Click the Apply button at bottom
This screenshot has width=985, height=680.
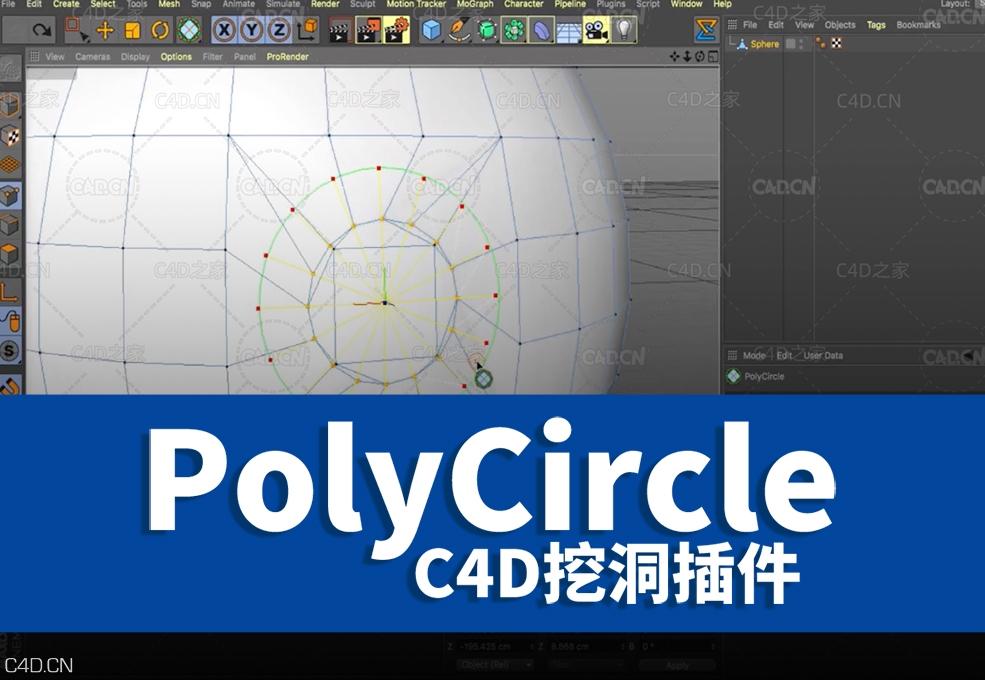(676, 665)
